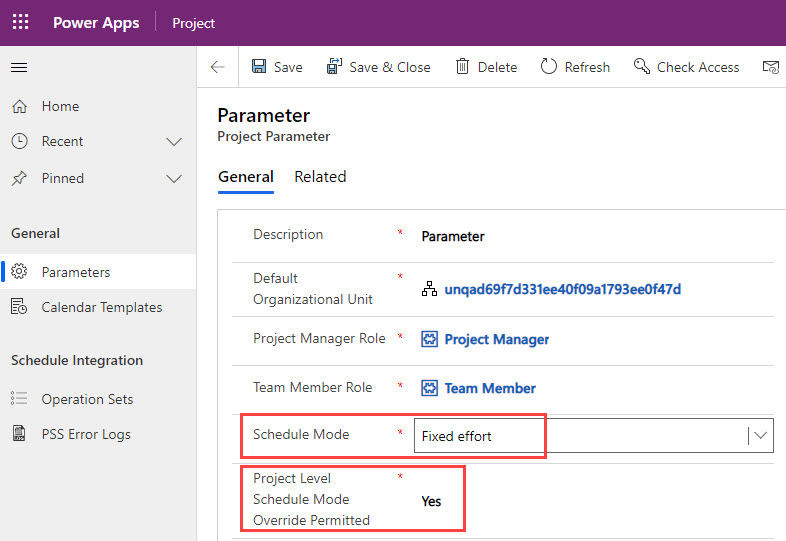Screen dimensions: 786x541
Task: Click the Parameters gear icon
Action: point(19,271)
